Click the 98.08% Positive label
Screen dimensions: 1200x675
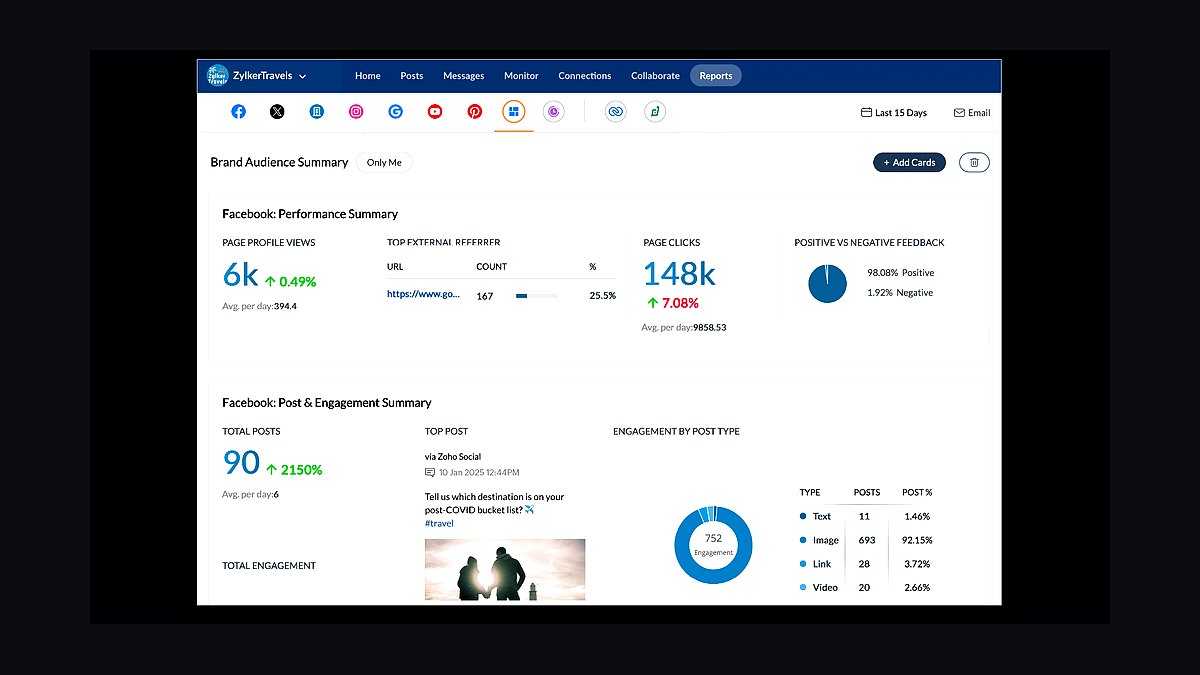[900, 272]
